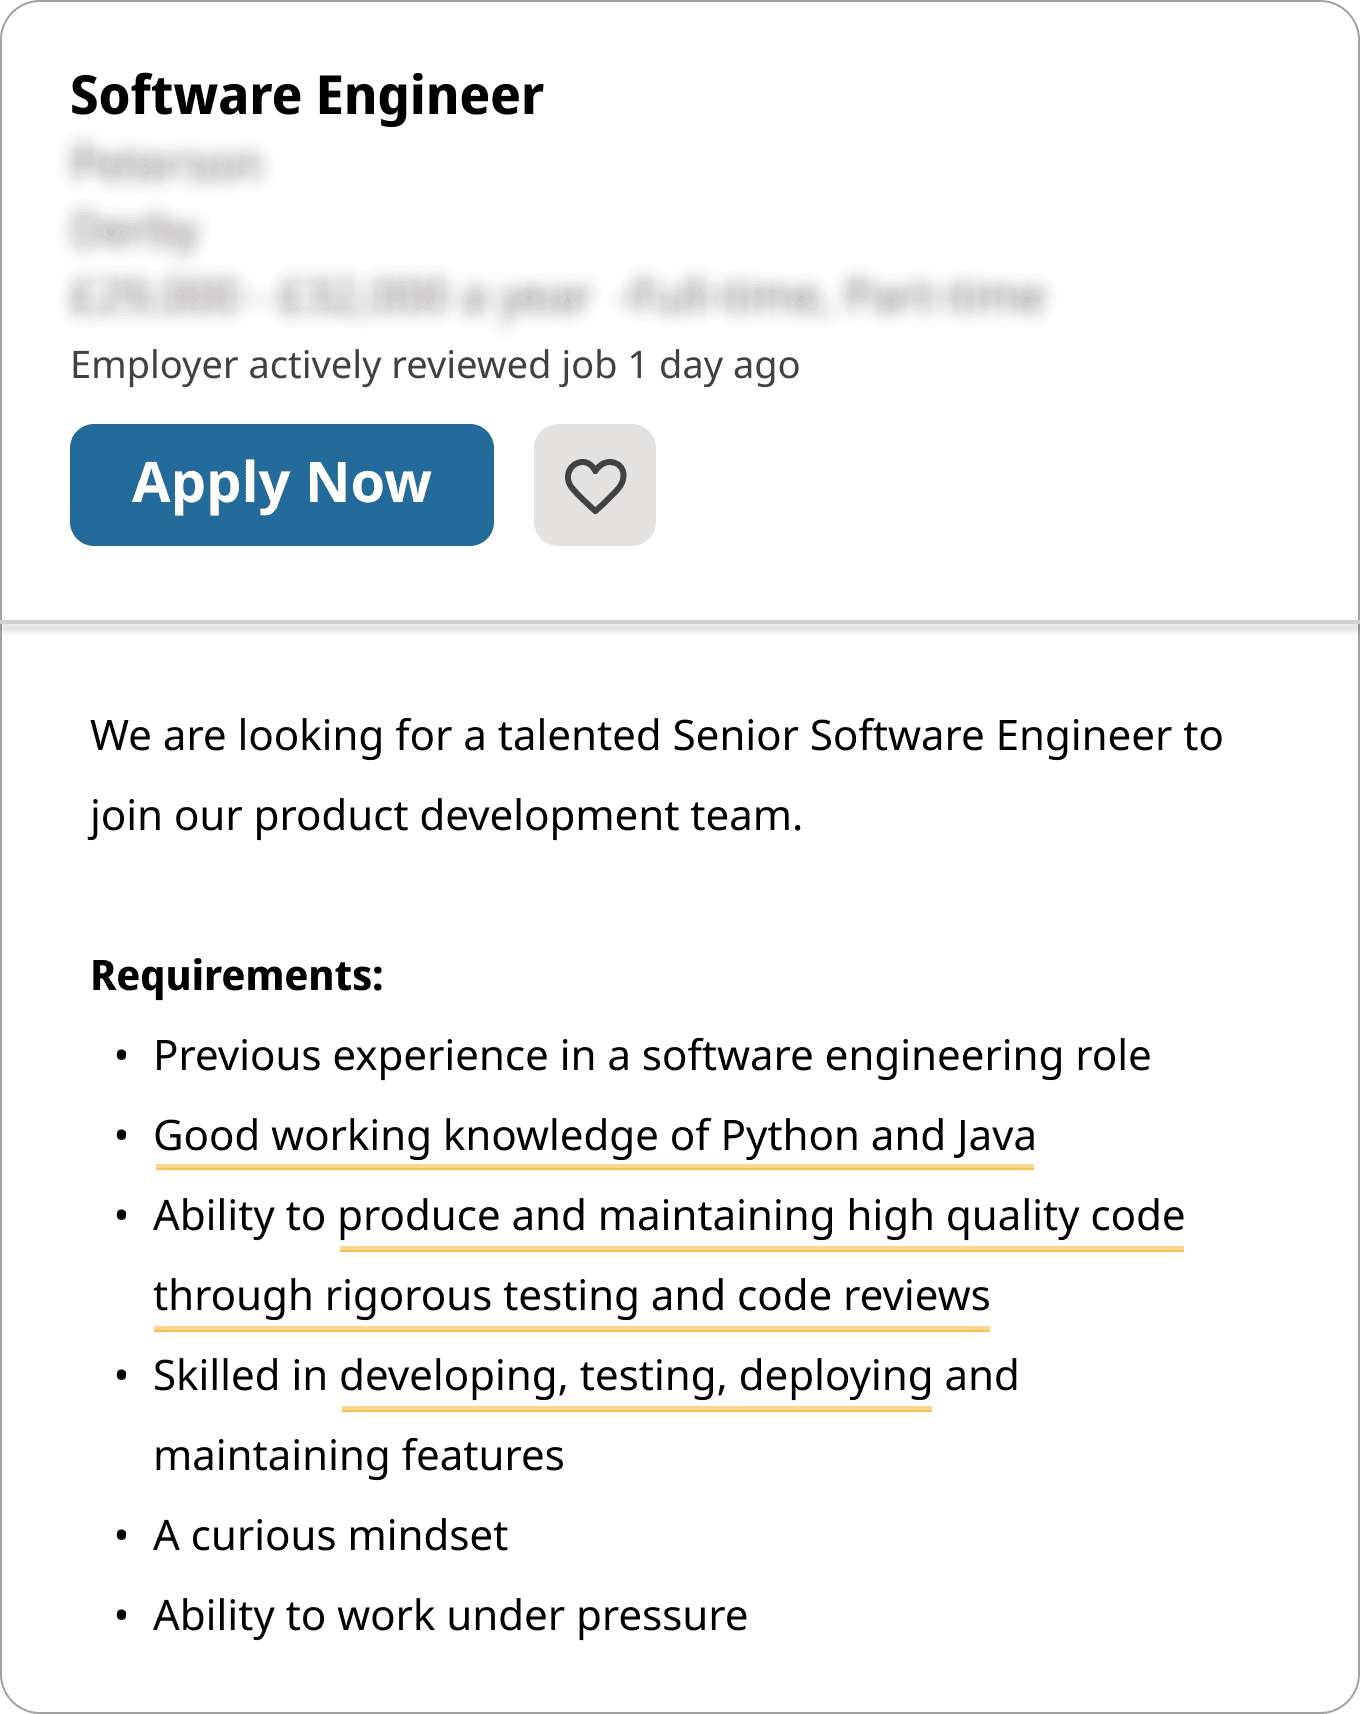Viewport: 1360px width, 1714px height.
Task: Save job with the heart icon
Action: [595, 485]
